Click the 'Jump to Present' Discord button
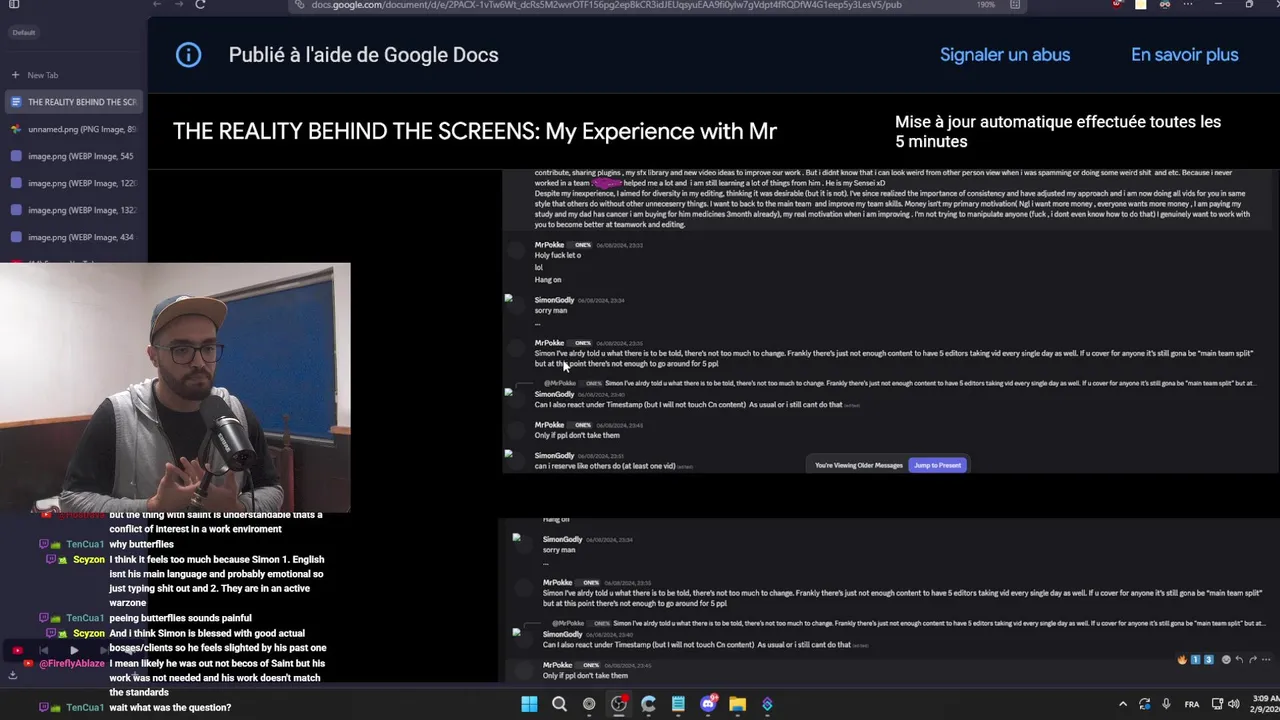This screenshot has height=720, width=1280. click(x=937, y=465)
